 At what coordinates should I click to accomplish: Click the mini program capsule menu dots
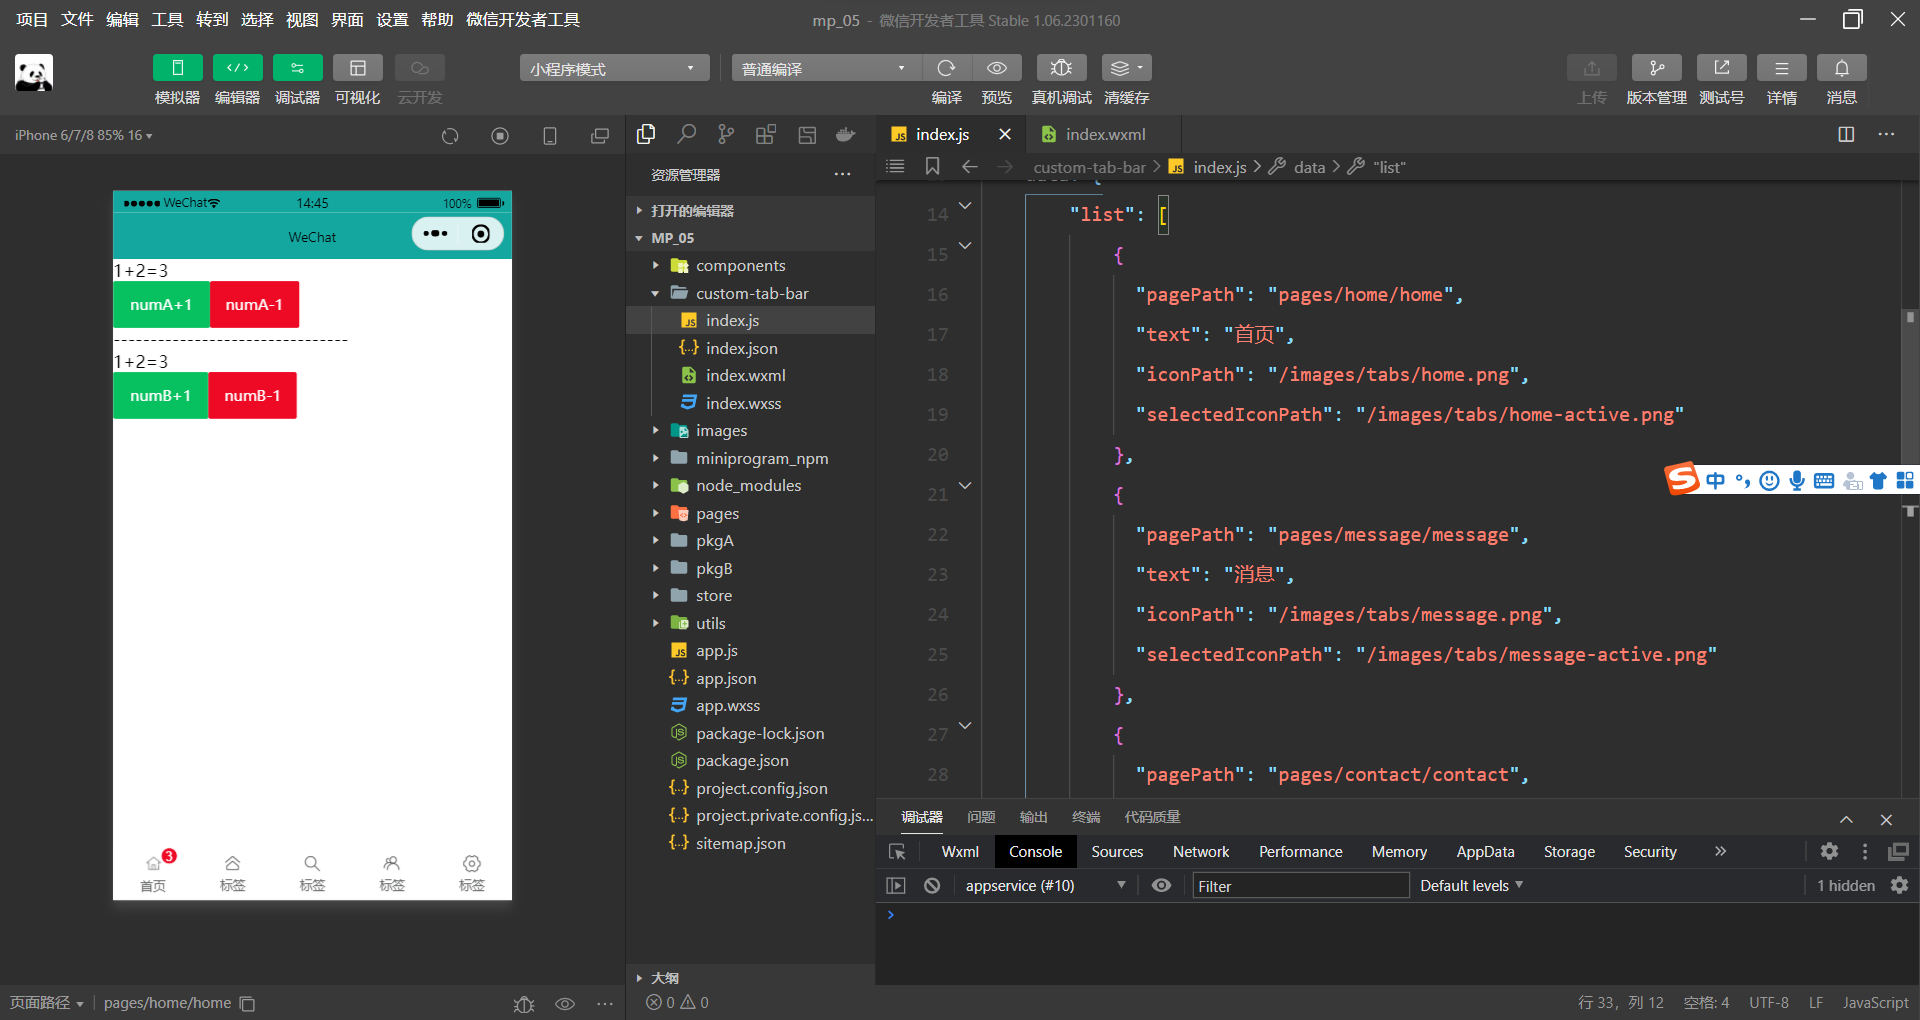click(x=435, y=233)
